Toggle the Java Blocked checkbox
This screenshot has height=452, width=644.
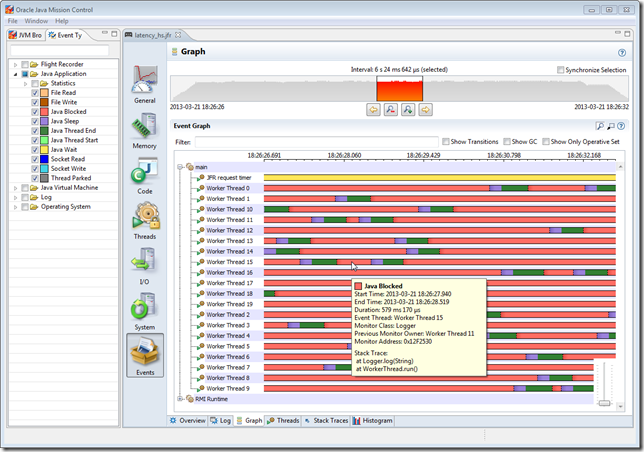click(x=35, y=112)
